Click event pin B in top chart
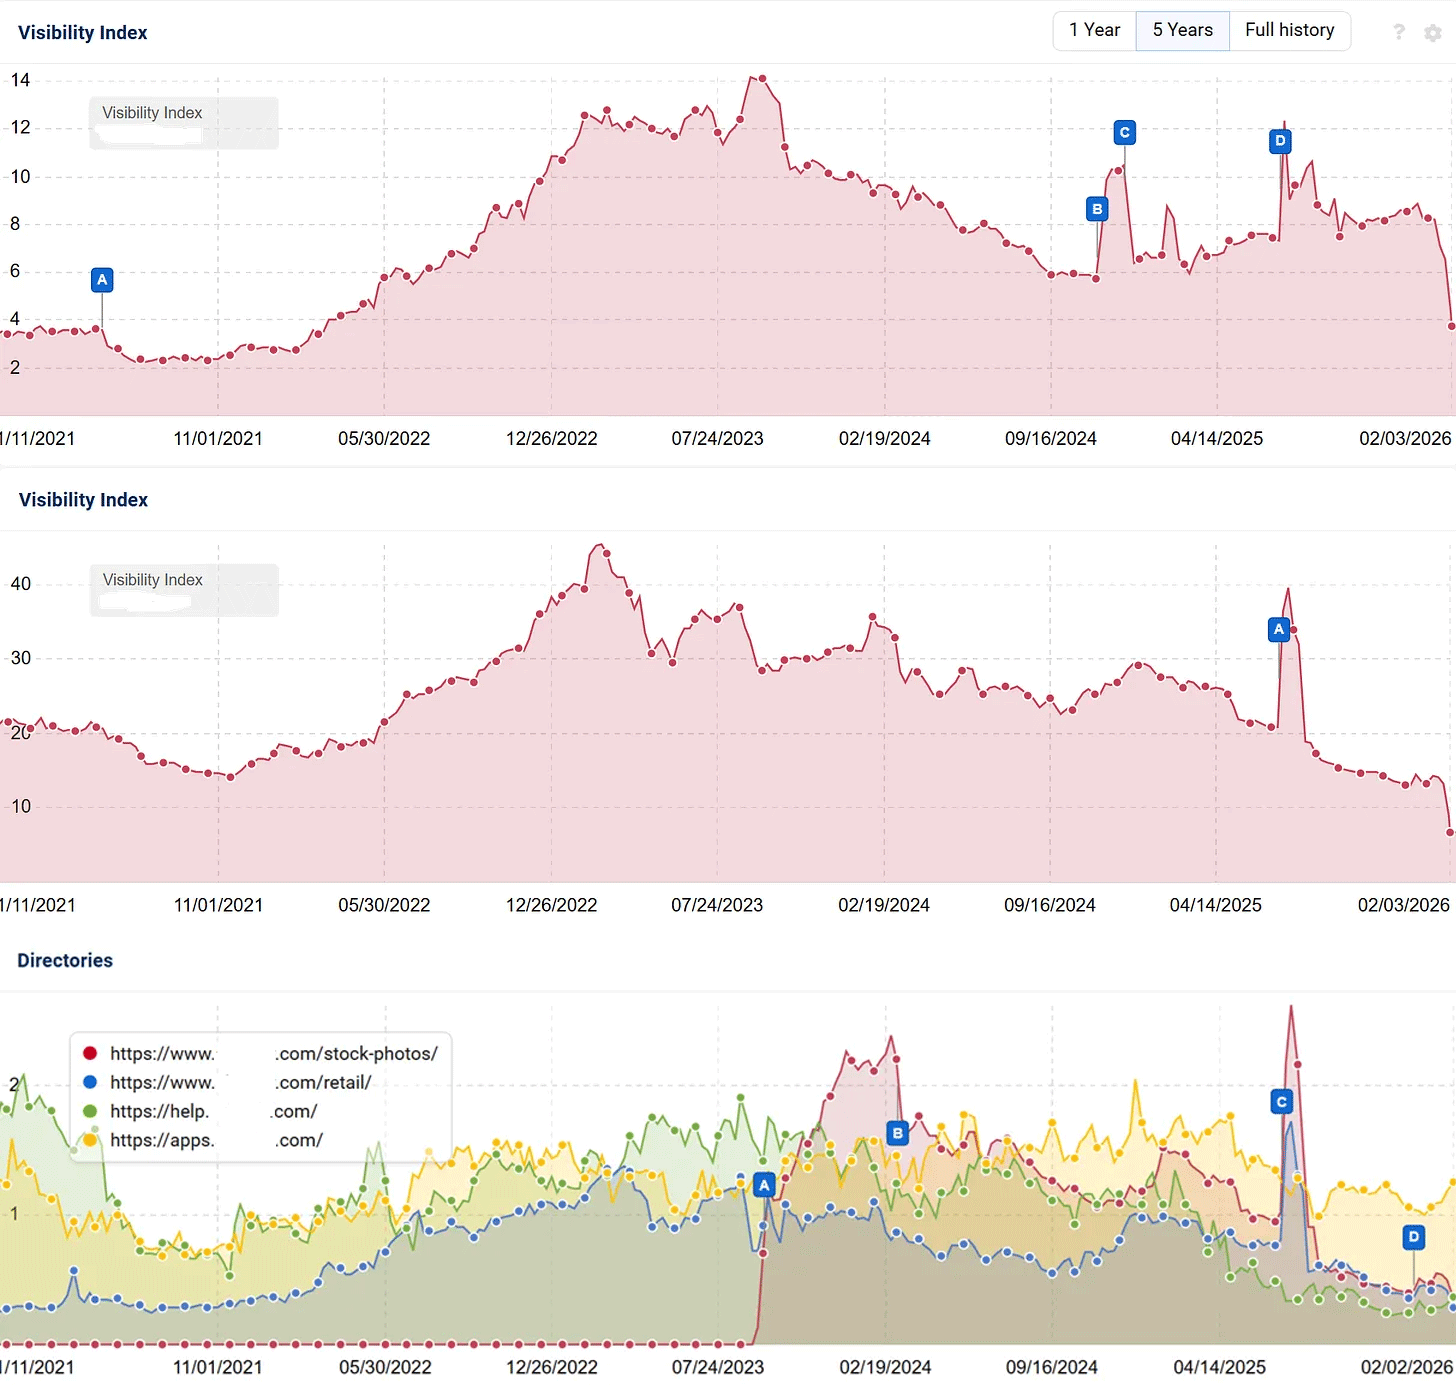This screenshot has height=1390, width=1456. click(x=1097, y=209)
